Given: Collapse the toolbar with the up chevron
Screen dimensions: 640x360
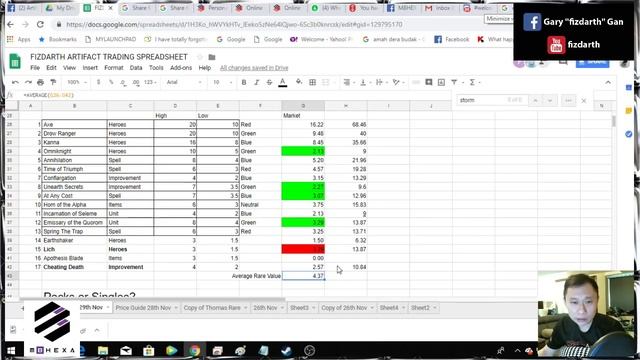Looking at the screenshot, I should 608,82.
